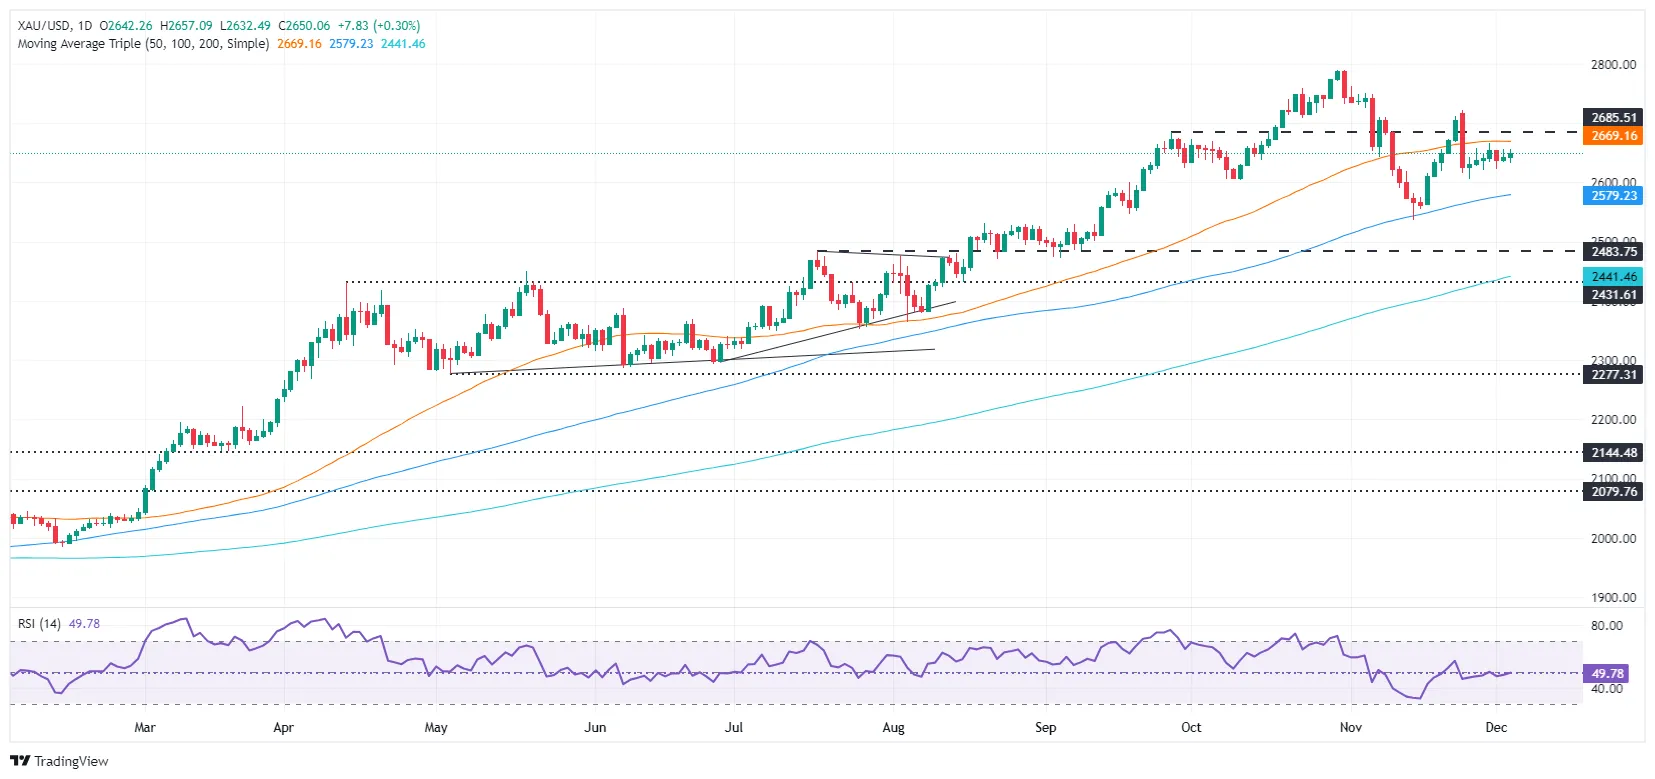Select the 2685.51 resistance price tag
Screen dimensions: 1655x779
click(x=1614, y=118)
